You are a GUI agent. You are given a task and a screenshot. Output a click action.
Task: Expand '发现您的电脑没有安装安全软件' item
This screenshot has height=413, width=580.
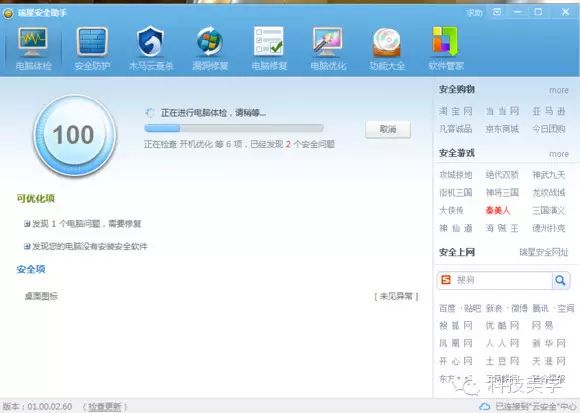(x=27, y=246)
